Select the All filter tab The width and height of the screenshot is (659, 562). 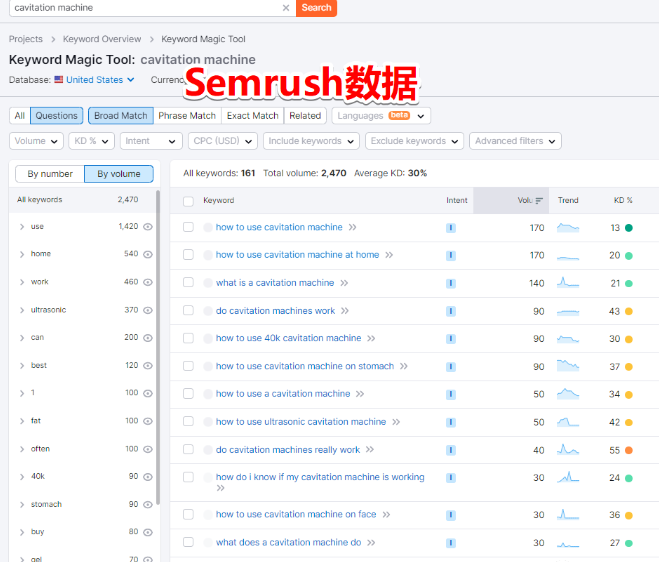click(x=20, y=116)
